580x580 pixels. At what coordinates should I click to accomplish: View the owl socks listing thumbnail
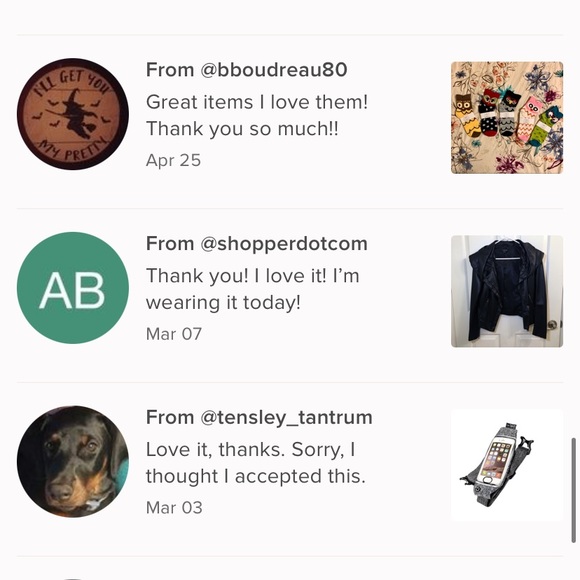click(x=507, y=118)
